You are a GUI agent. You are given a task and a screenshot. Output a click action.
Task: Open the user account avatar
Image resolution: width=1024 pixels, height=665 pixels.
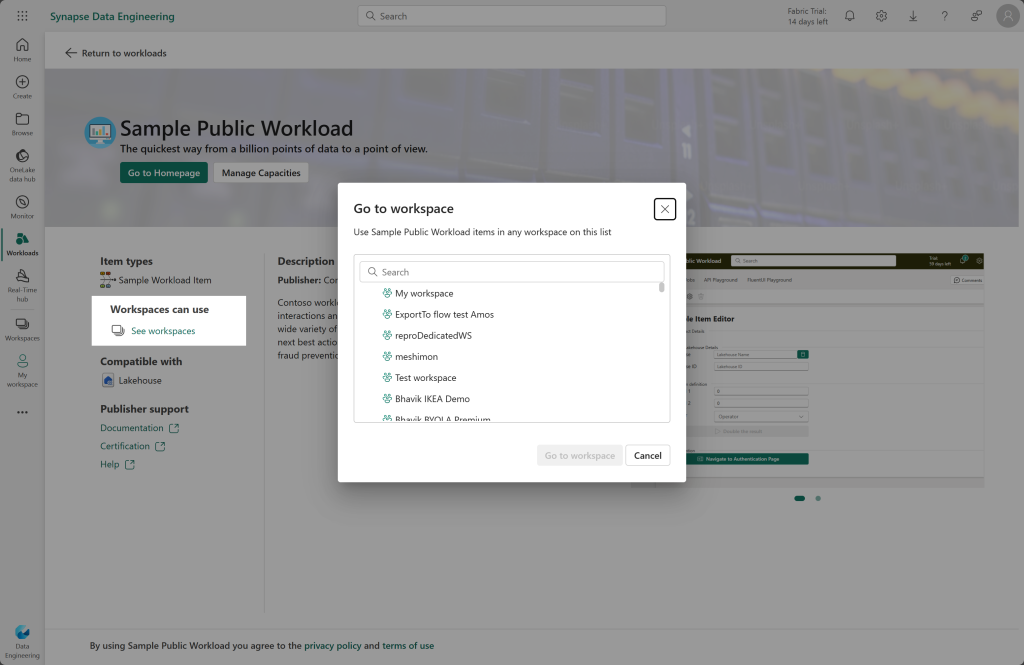pos(1008,16)
